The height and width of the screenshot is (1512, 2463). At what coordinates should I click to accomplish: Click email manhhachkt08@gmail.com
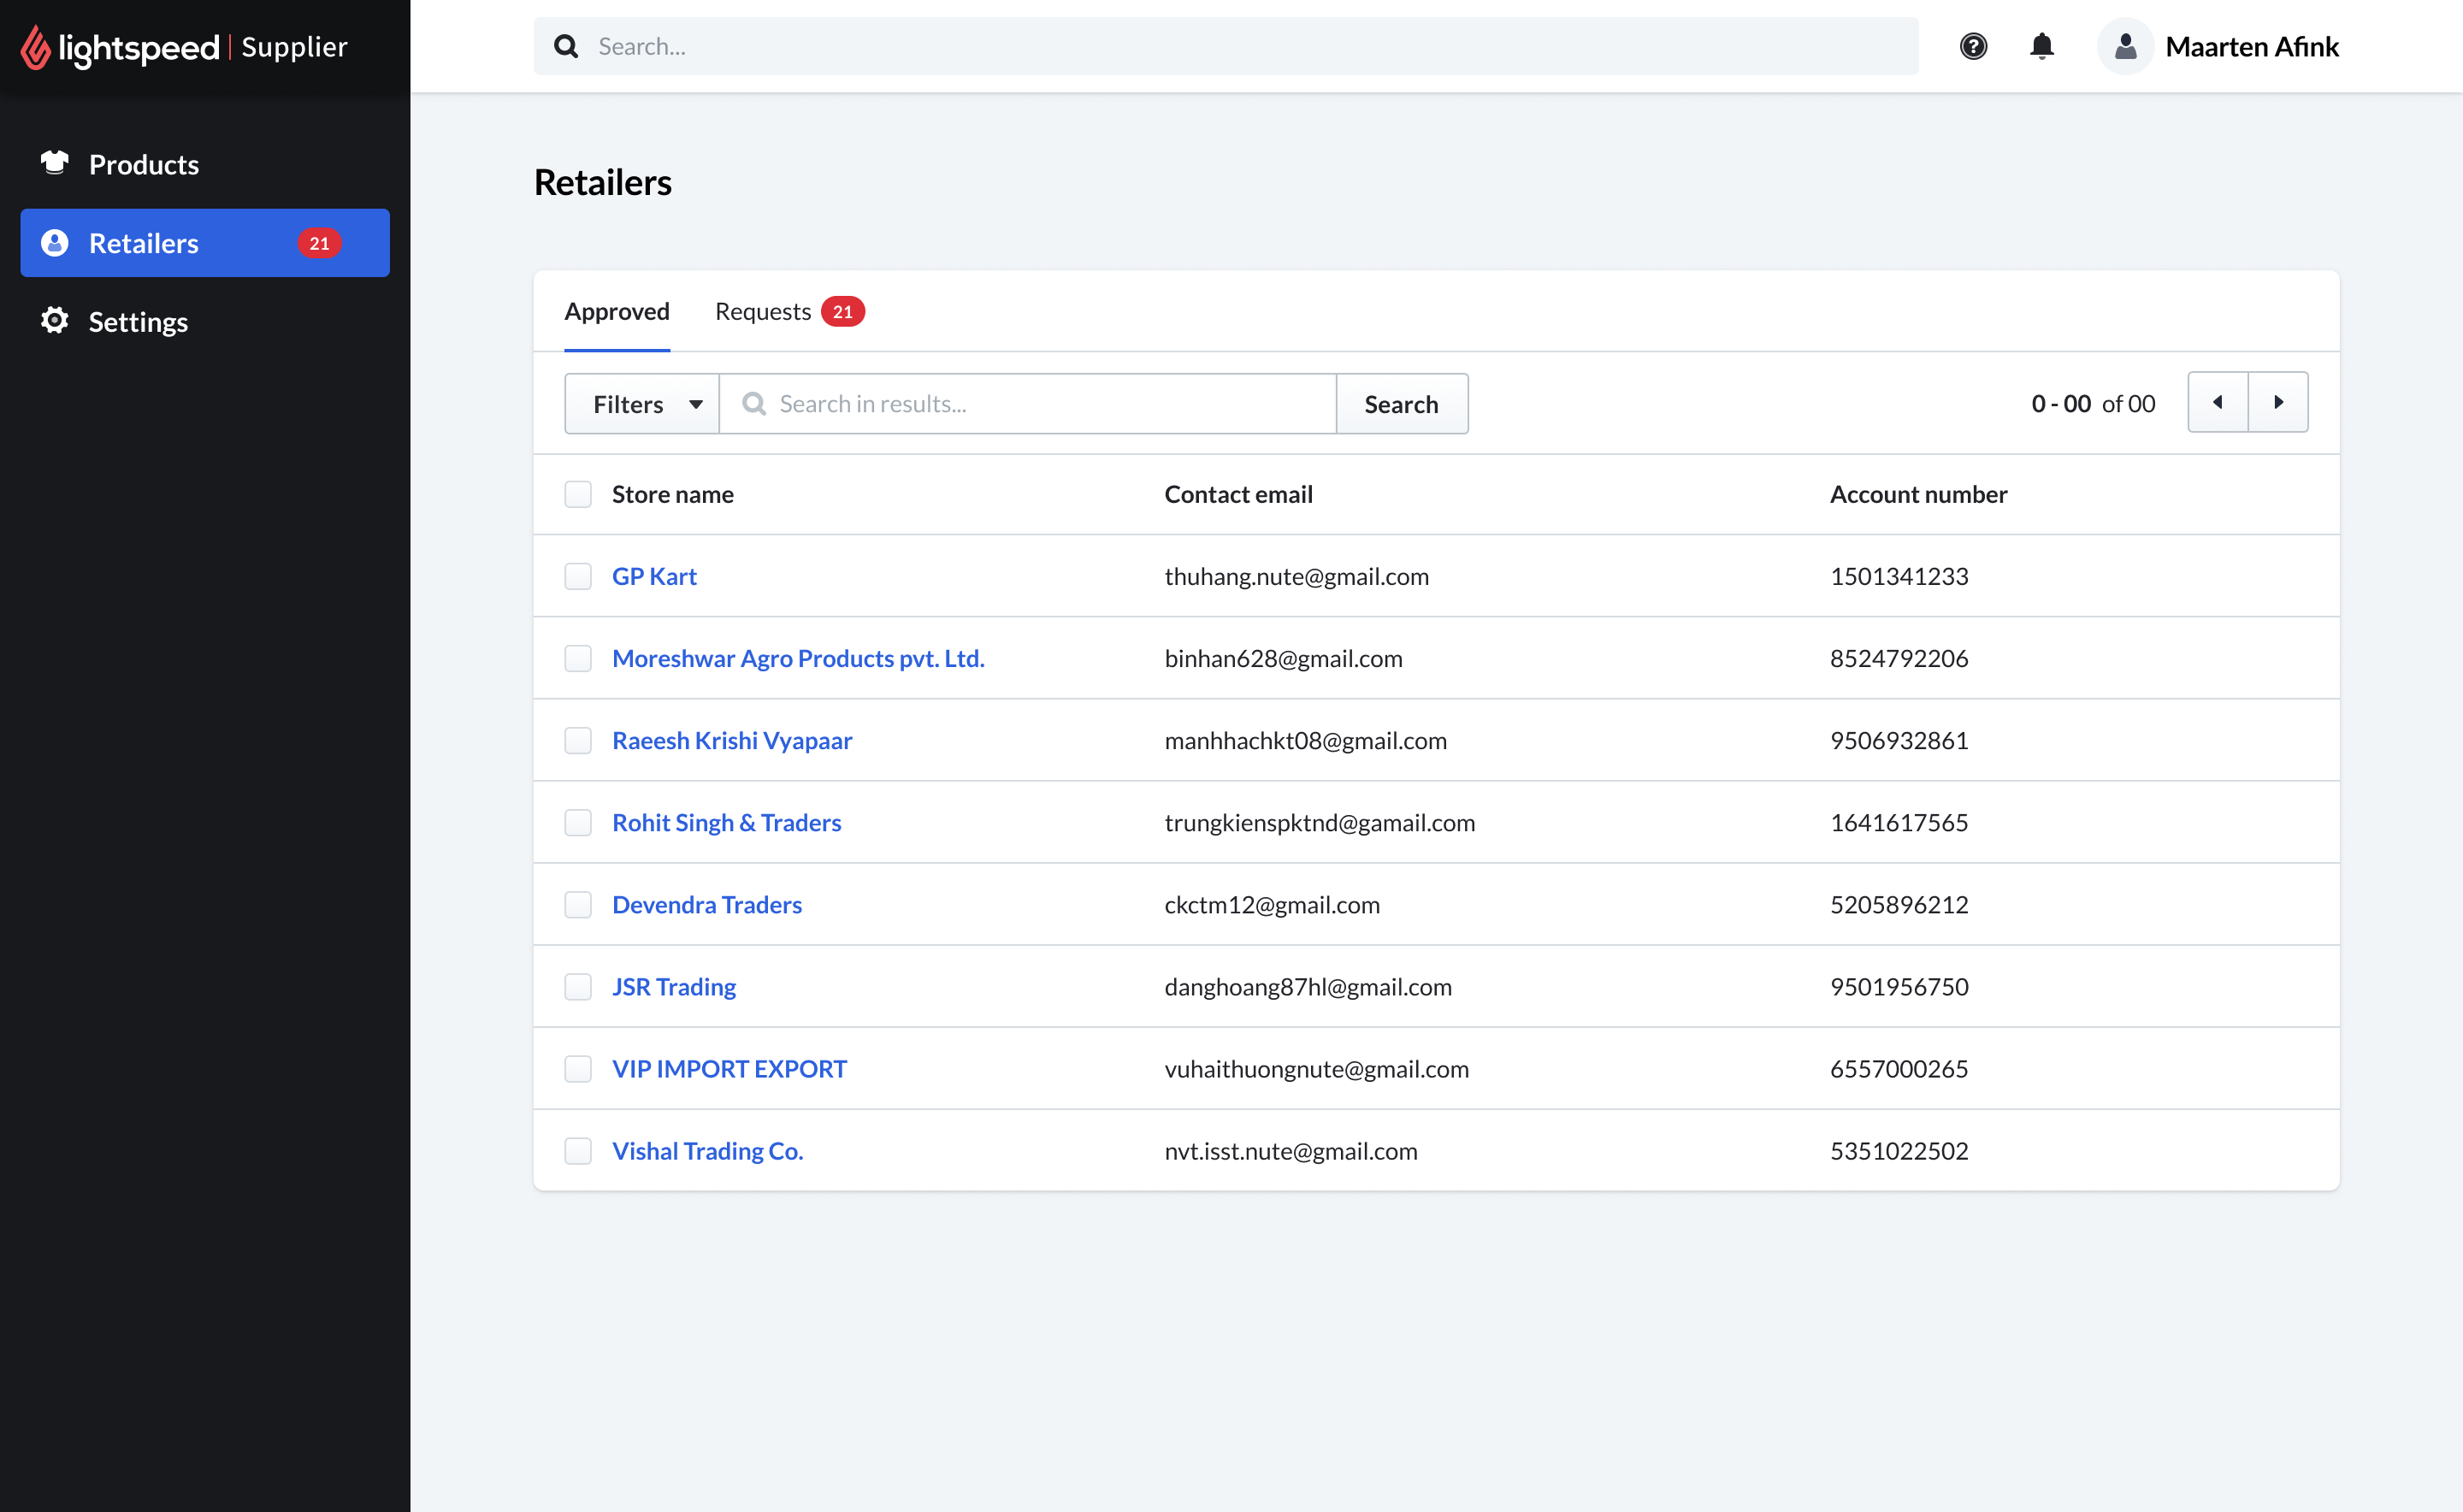[x=1306, y=740]
